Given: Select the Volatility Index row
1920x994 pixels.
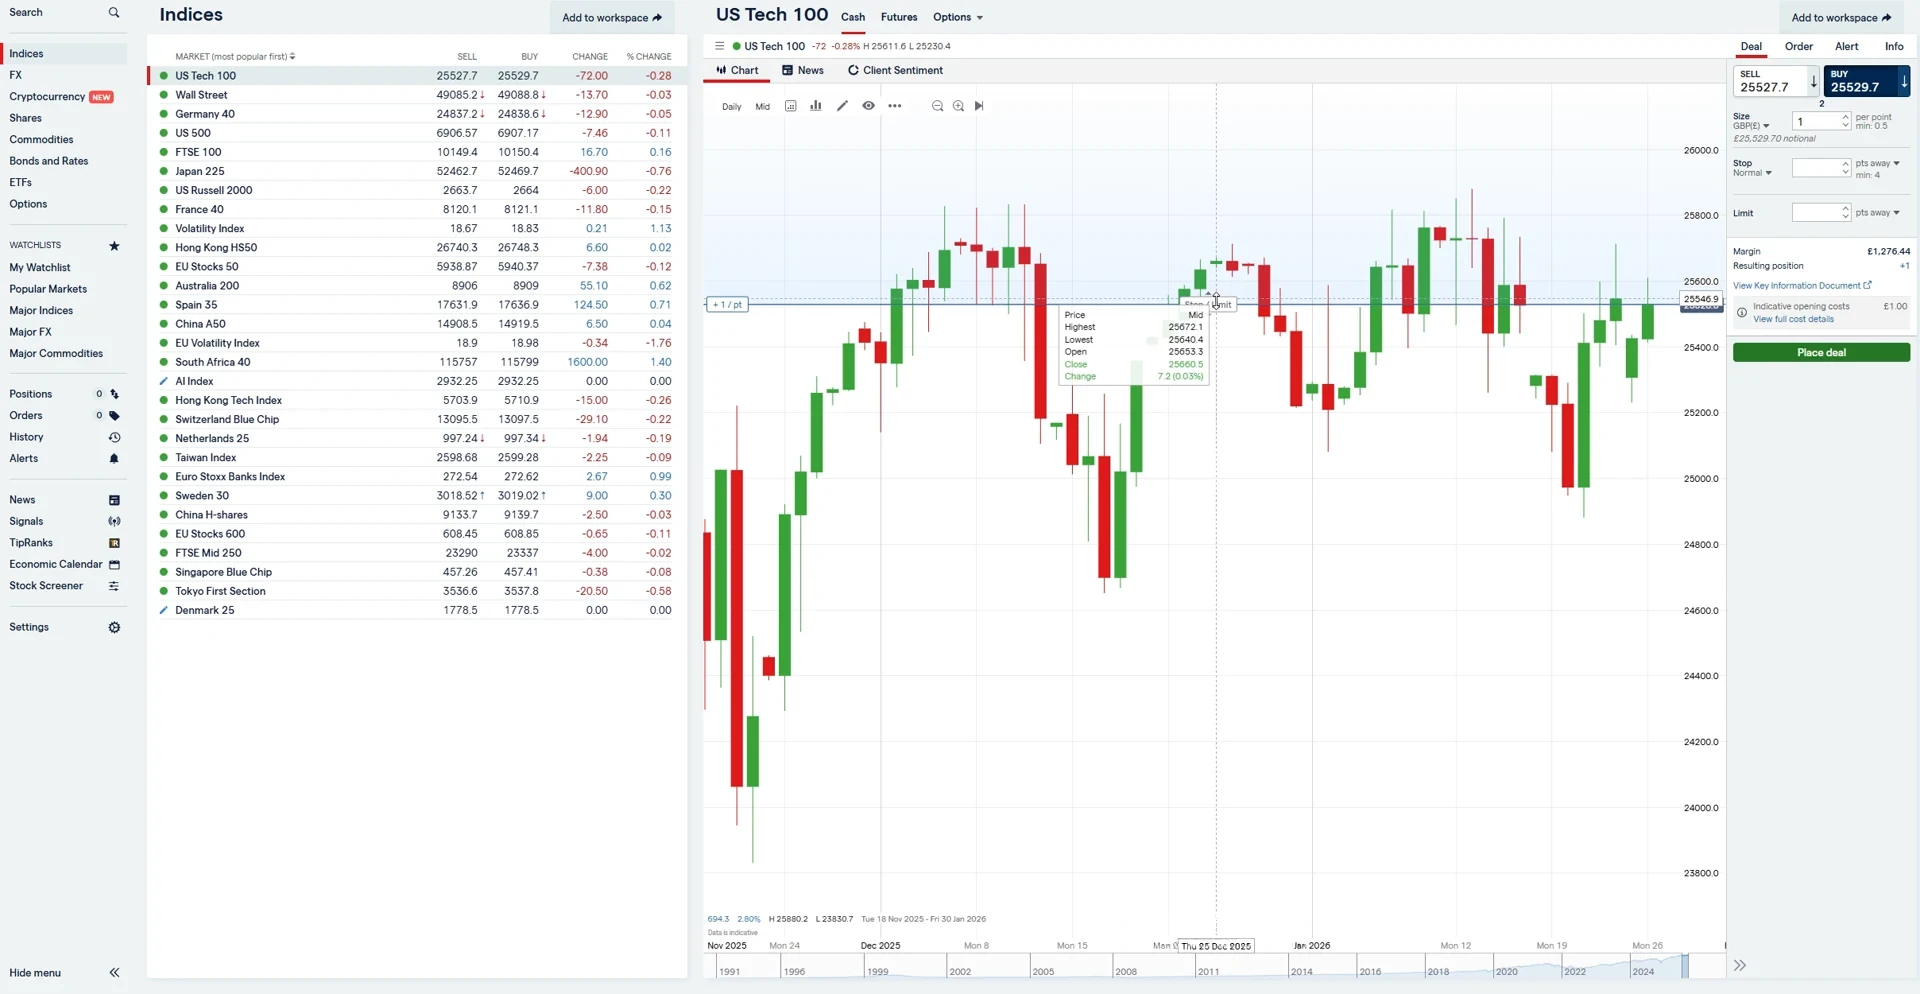Looking at the screenshot, I should coord(417,229).
